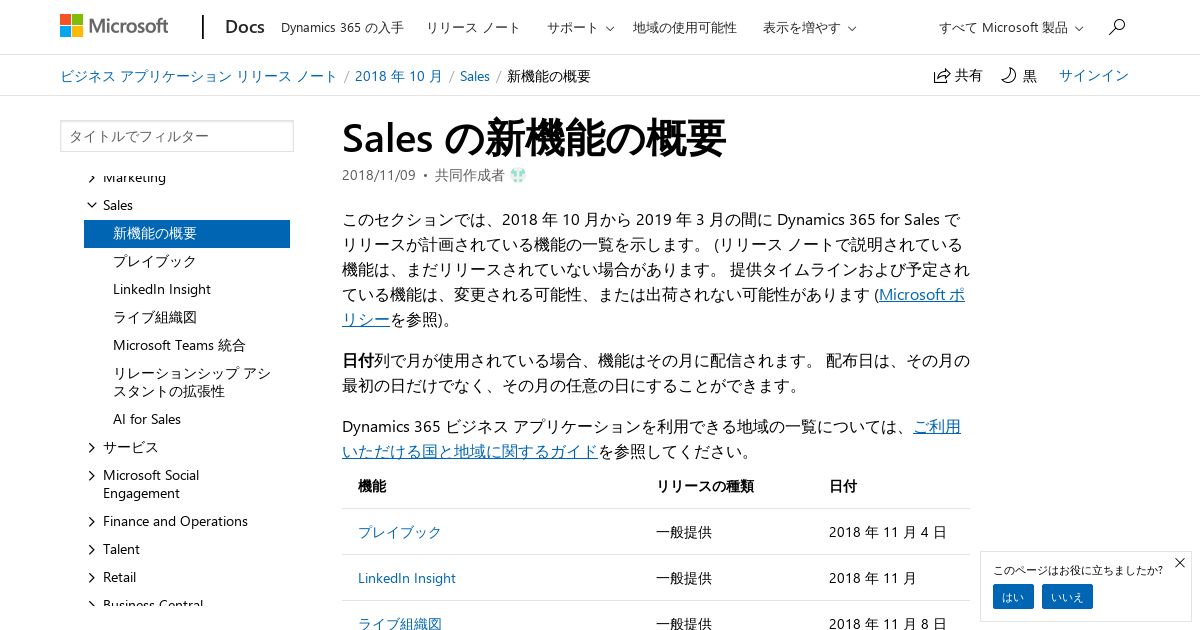Open ライブ組織図 link in the table
The height and width of the screenshot is (630, 1200).
(x=399, y=623)
